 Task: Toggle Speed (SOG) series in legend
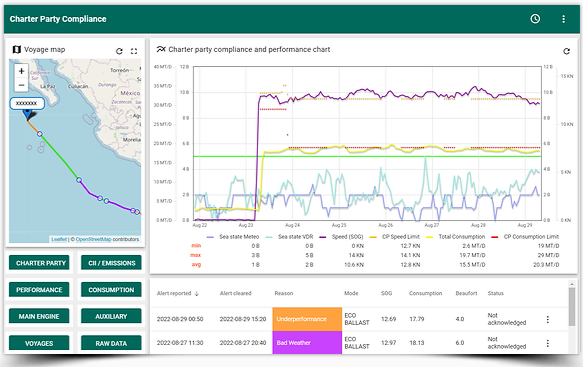[341, 236]
